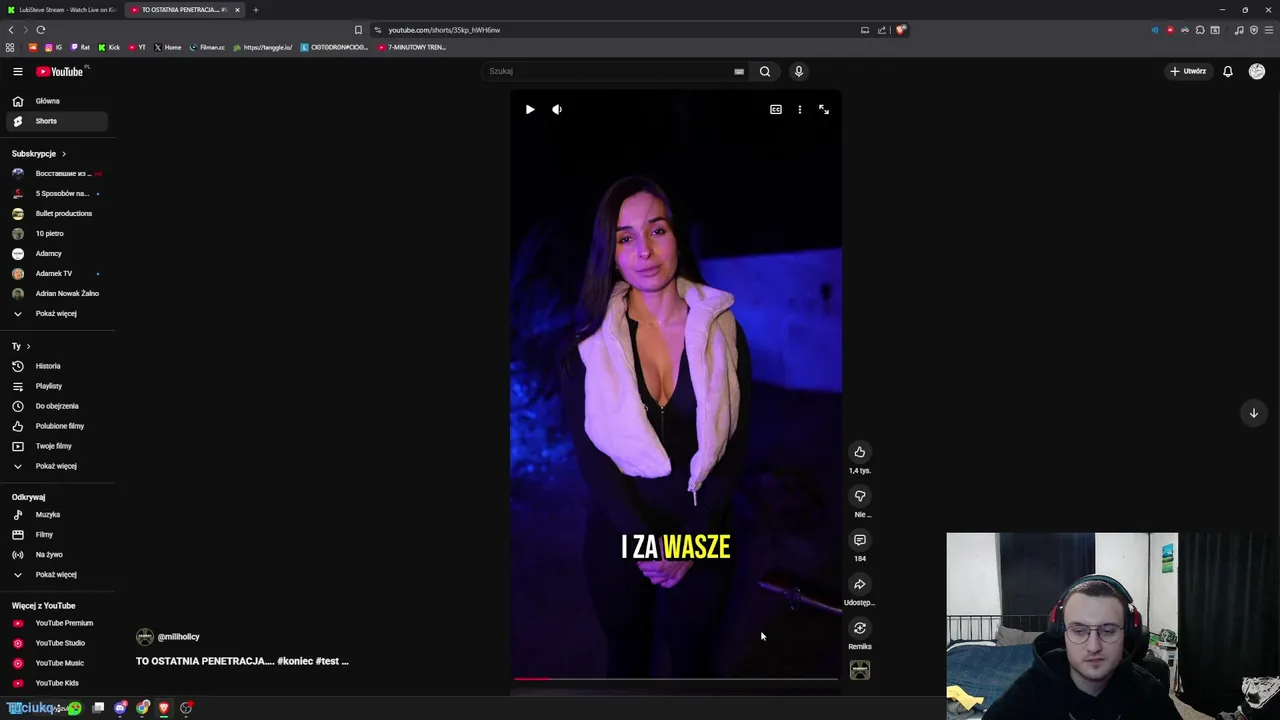Go to YouTube home via logo
Image resolution: width=1280 pixels, height=720 pixels.
click(x=60, y=71)
